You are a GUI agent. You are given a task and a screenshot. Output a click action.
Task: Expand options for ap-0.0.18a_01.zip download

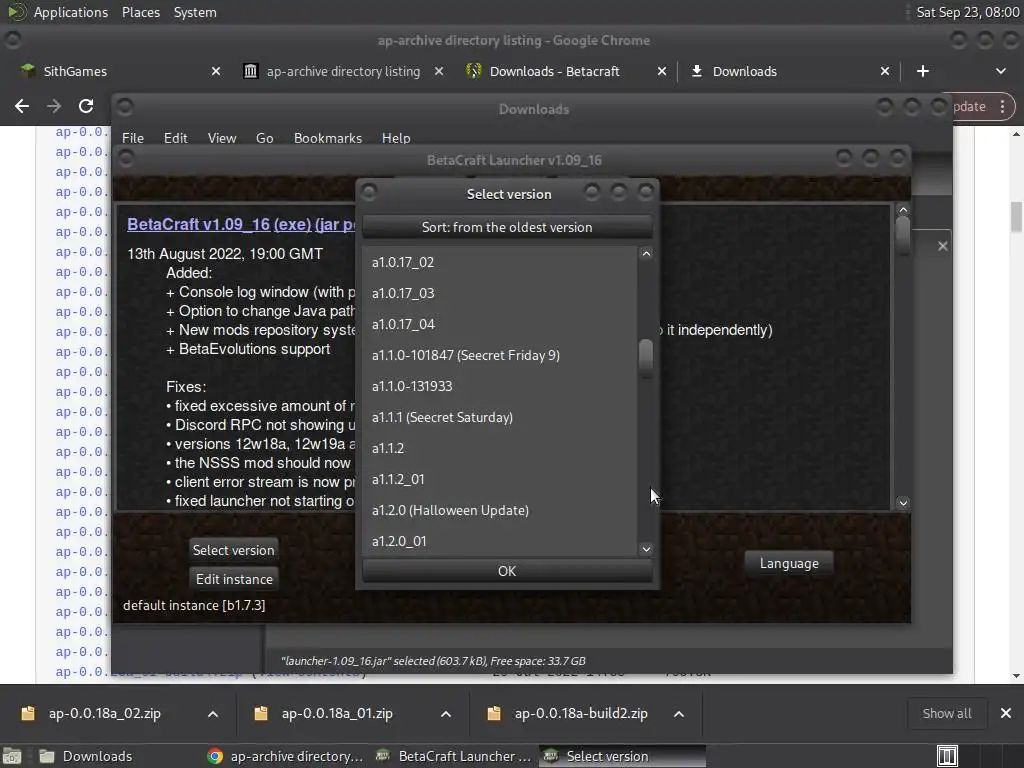point(446,714)
